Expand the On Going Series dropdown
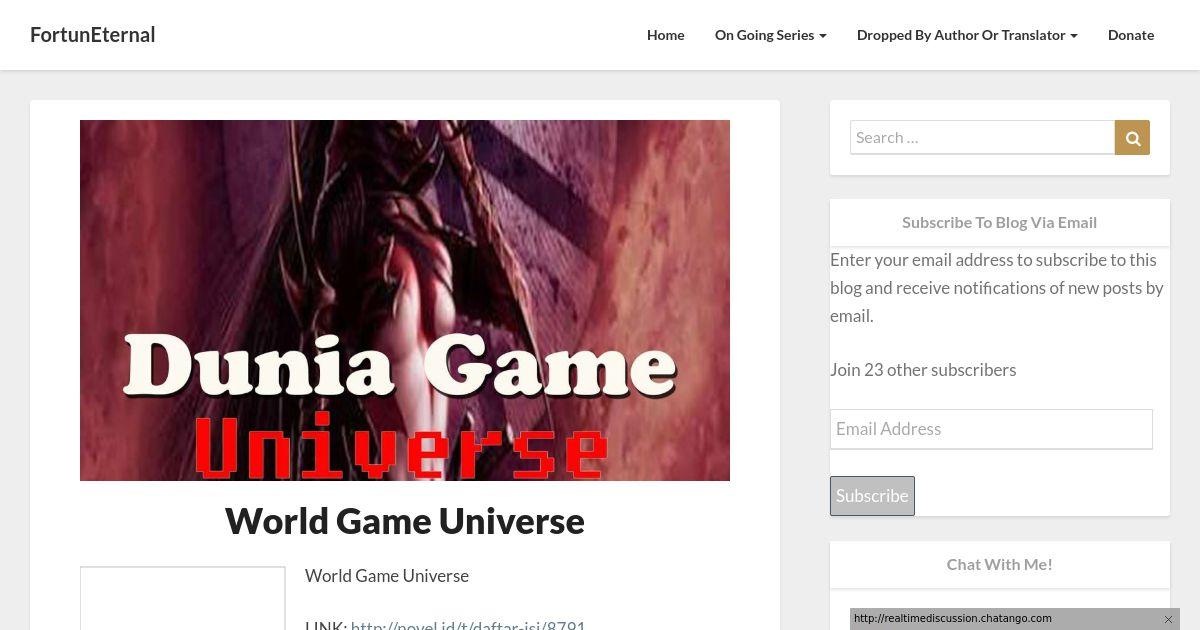This screenshot has width=1200, height=630. pos(771,35)
